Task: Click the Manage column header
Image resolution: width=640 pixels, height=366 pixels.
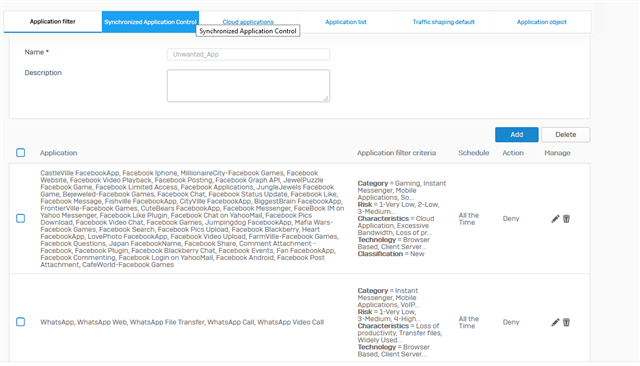Action: pos(557,153)
